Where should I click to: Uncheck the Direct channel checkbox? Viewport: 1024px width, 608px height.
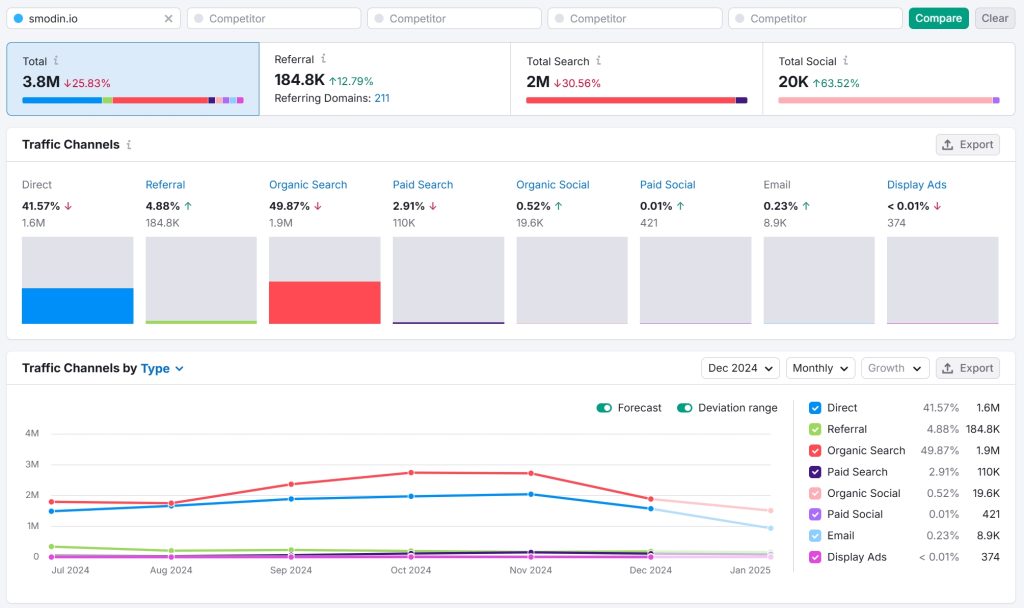(x=815, y=408)
